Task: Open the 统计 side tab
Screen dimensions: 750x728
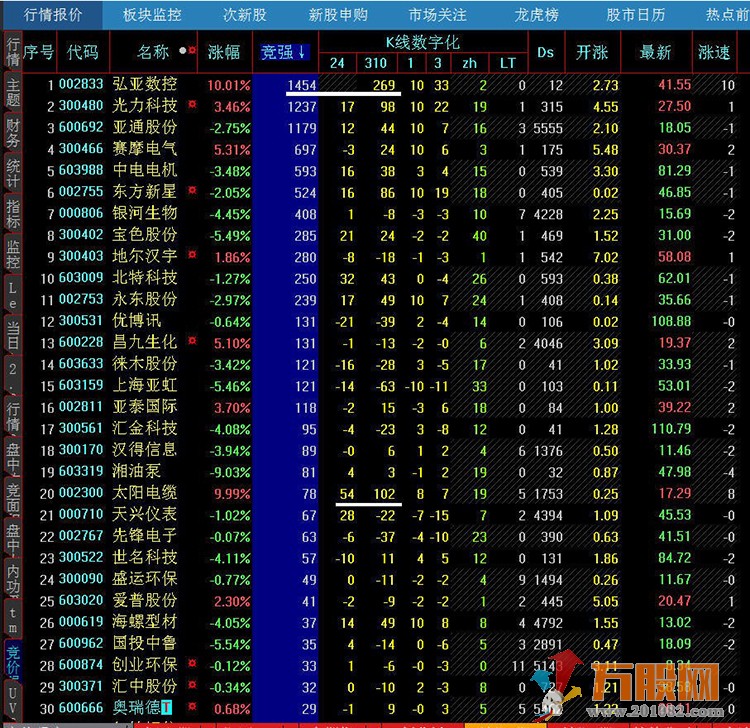Action: pos(12,173)
